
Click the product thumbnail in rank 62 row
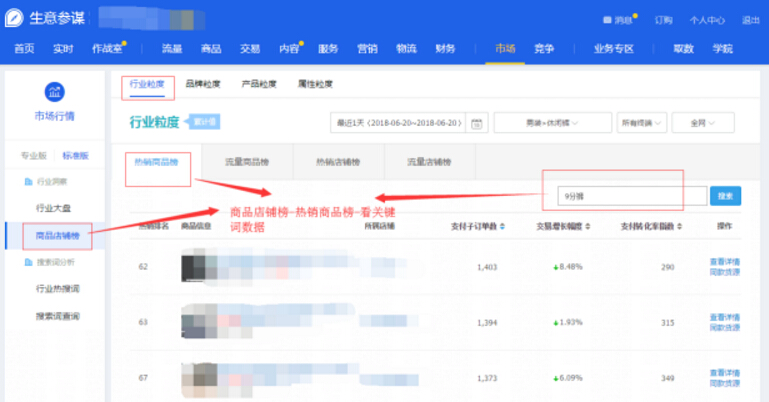coord(194,267)
